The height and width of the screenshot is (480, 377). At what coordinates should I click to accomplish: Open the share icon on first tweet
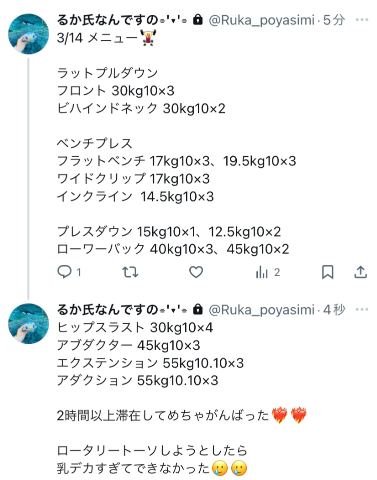[x=360, y=272]
